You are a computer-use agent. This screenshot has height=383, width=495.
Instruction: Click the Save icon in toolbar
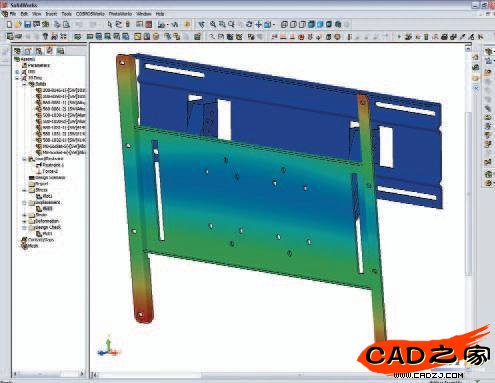(x=28, y=24)
